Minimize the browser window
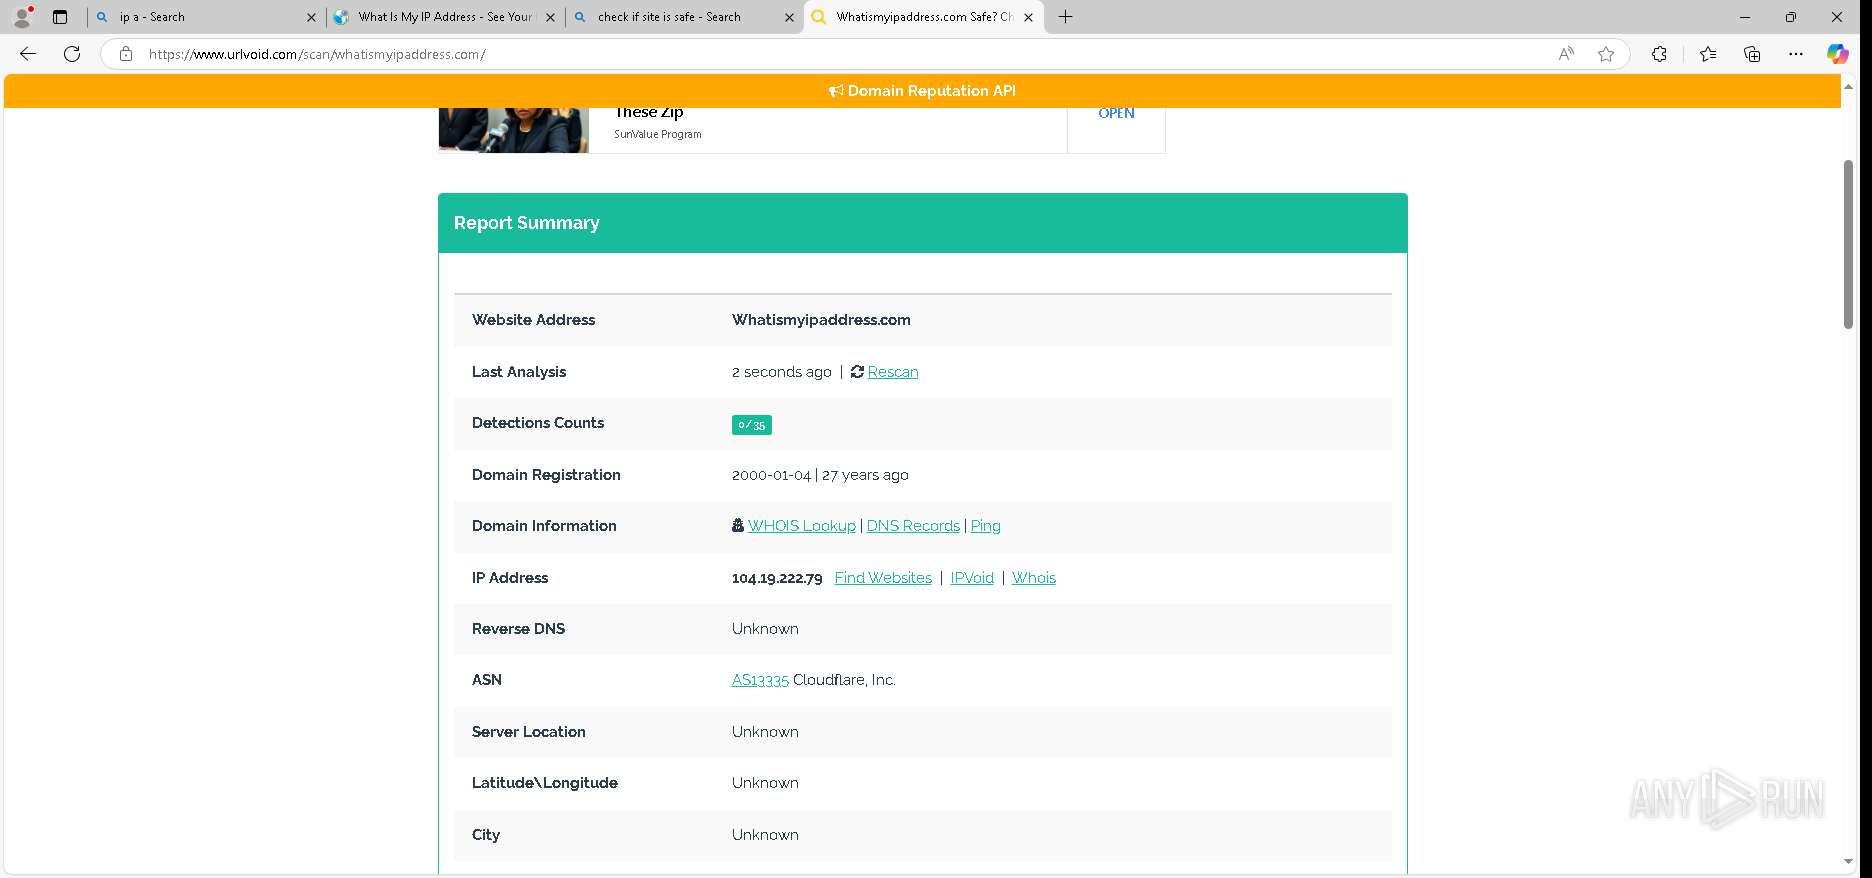1872x878 pixels. click(1745, 17)
